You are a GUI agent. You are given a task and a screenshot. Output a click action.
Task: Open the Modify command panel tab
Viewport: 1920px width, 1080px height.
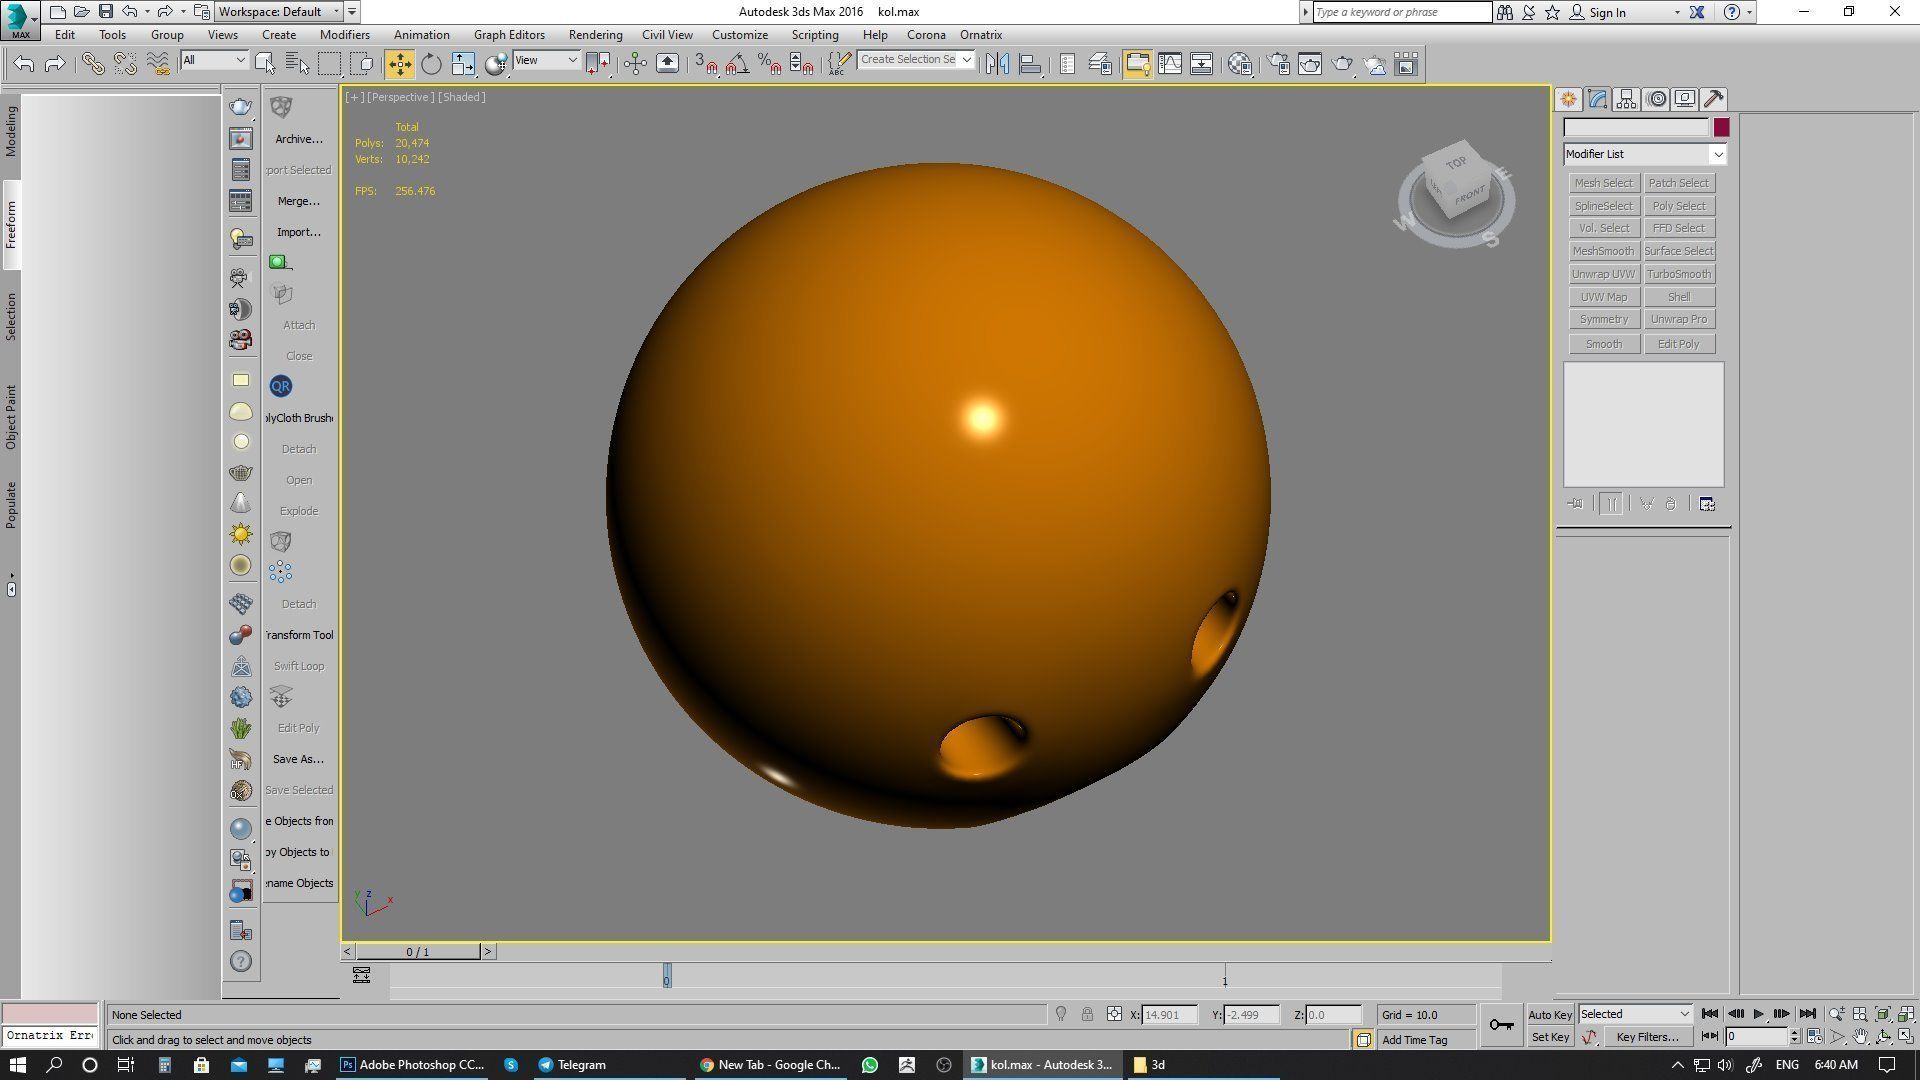[x=1597, y=99]
